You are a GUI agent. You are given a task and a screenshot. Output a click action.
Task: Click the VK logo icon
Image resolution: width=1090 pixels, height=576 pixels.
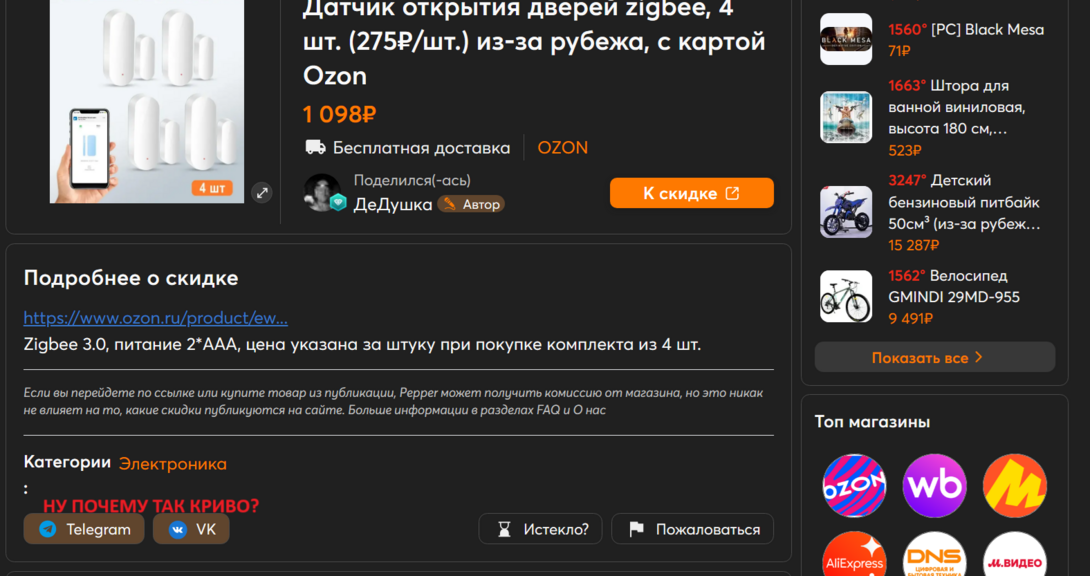tap(178, 529)
